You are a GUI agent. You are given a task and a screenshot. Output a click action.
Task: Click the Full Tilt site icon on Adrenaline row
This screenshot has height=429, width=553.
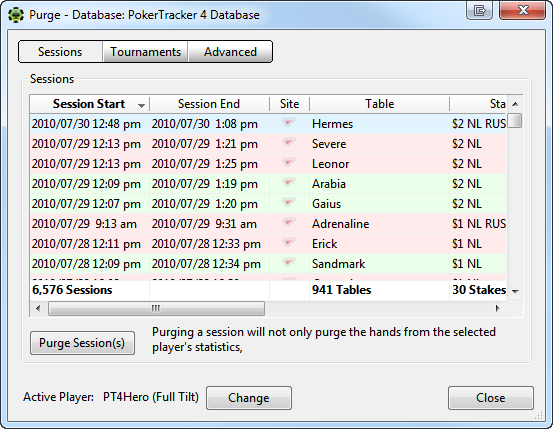coord(288,223)
